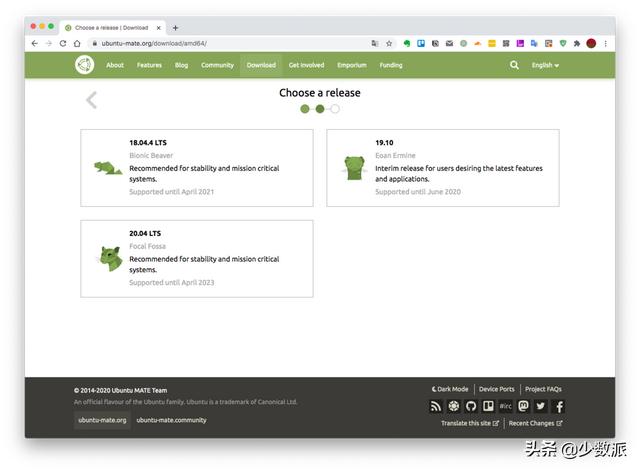
Task: Toggle Dark Mode in the footer
Action: point(450,389)
